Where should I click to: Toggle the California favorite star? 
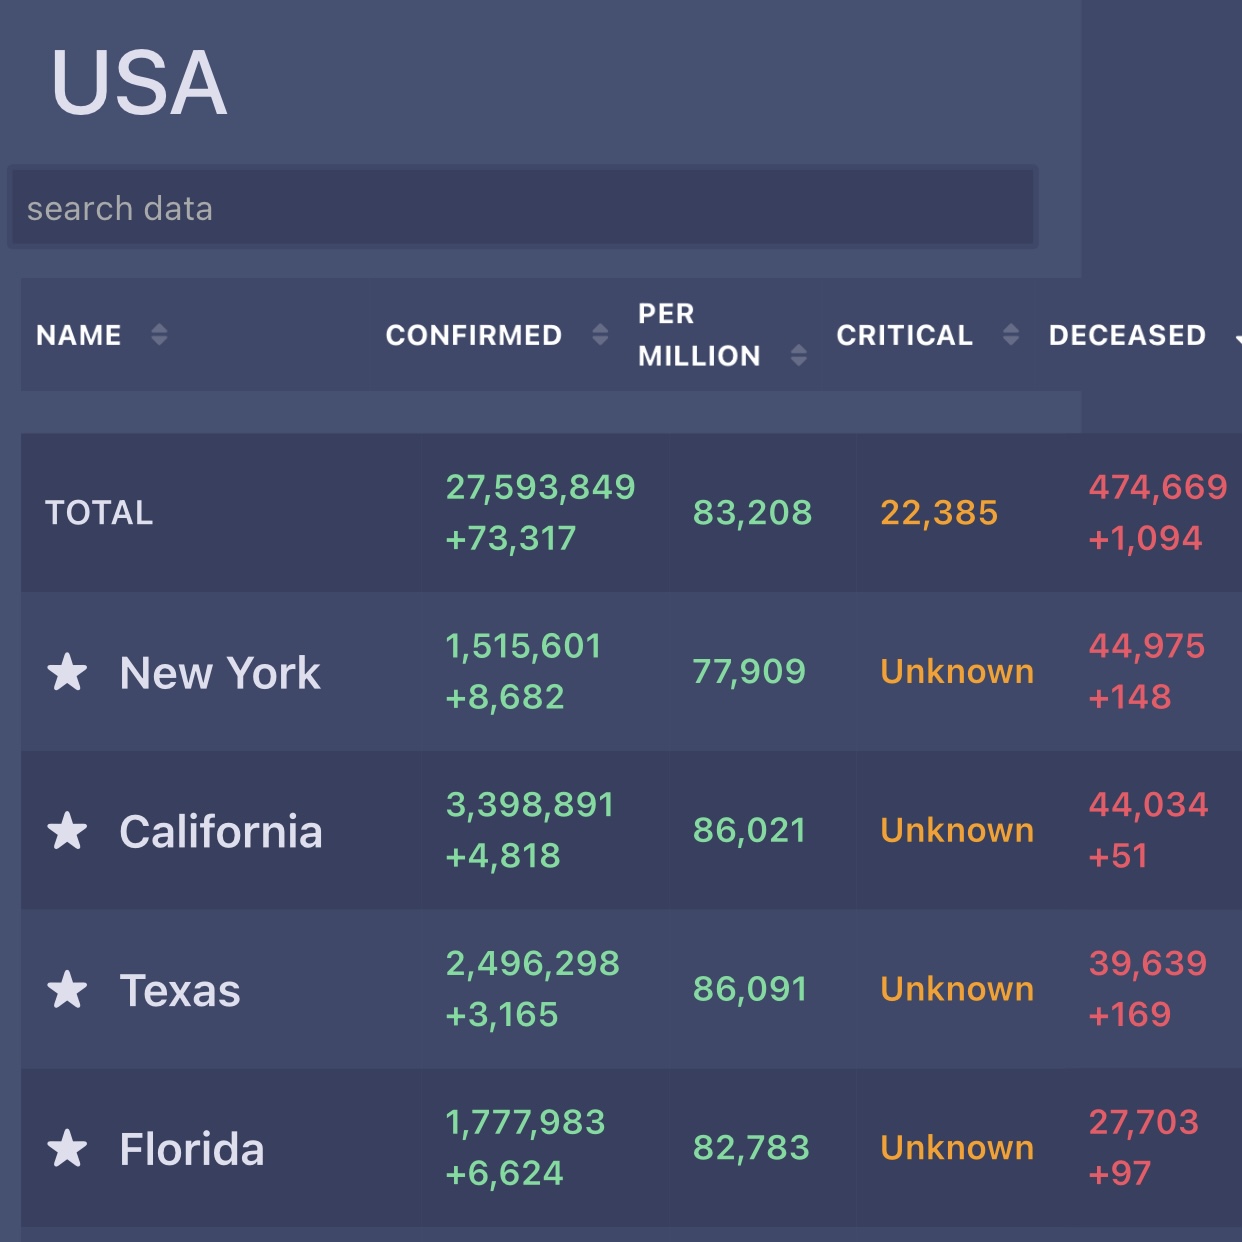pos(67,831)
